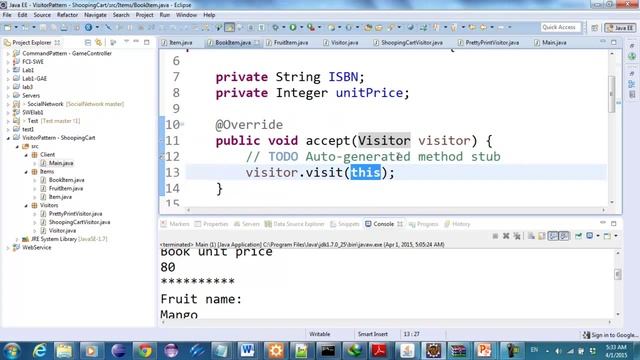Click Clear Console icon
The width and height of the screenshot is (640, 360).
531,236
